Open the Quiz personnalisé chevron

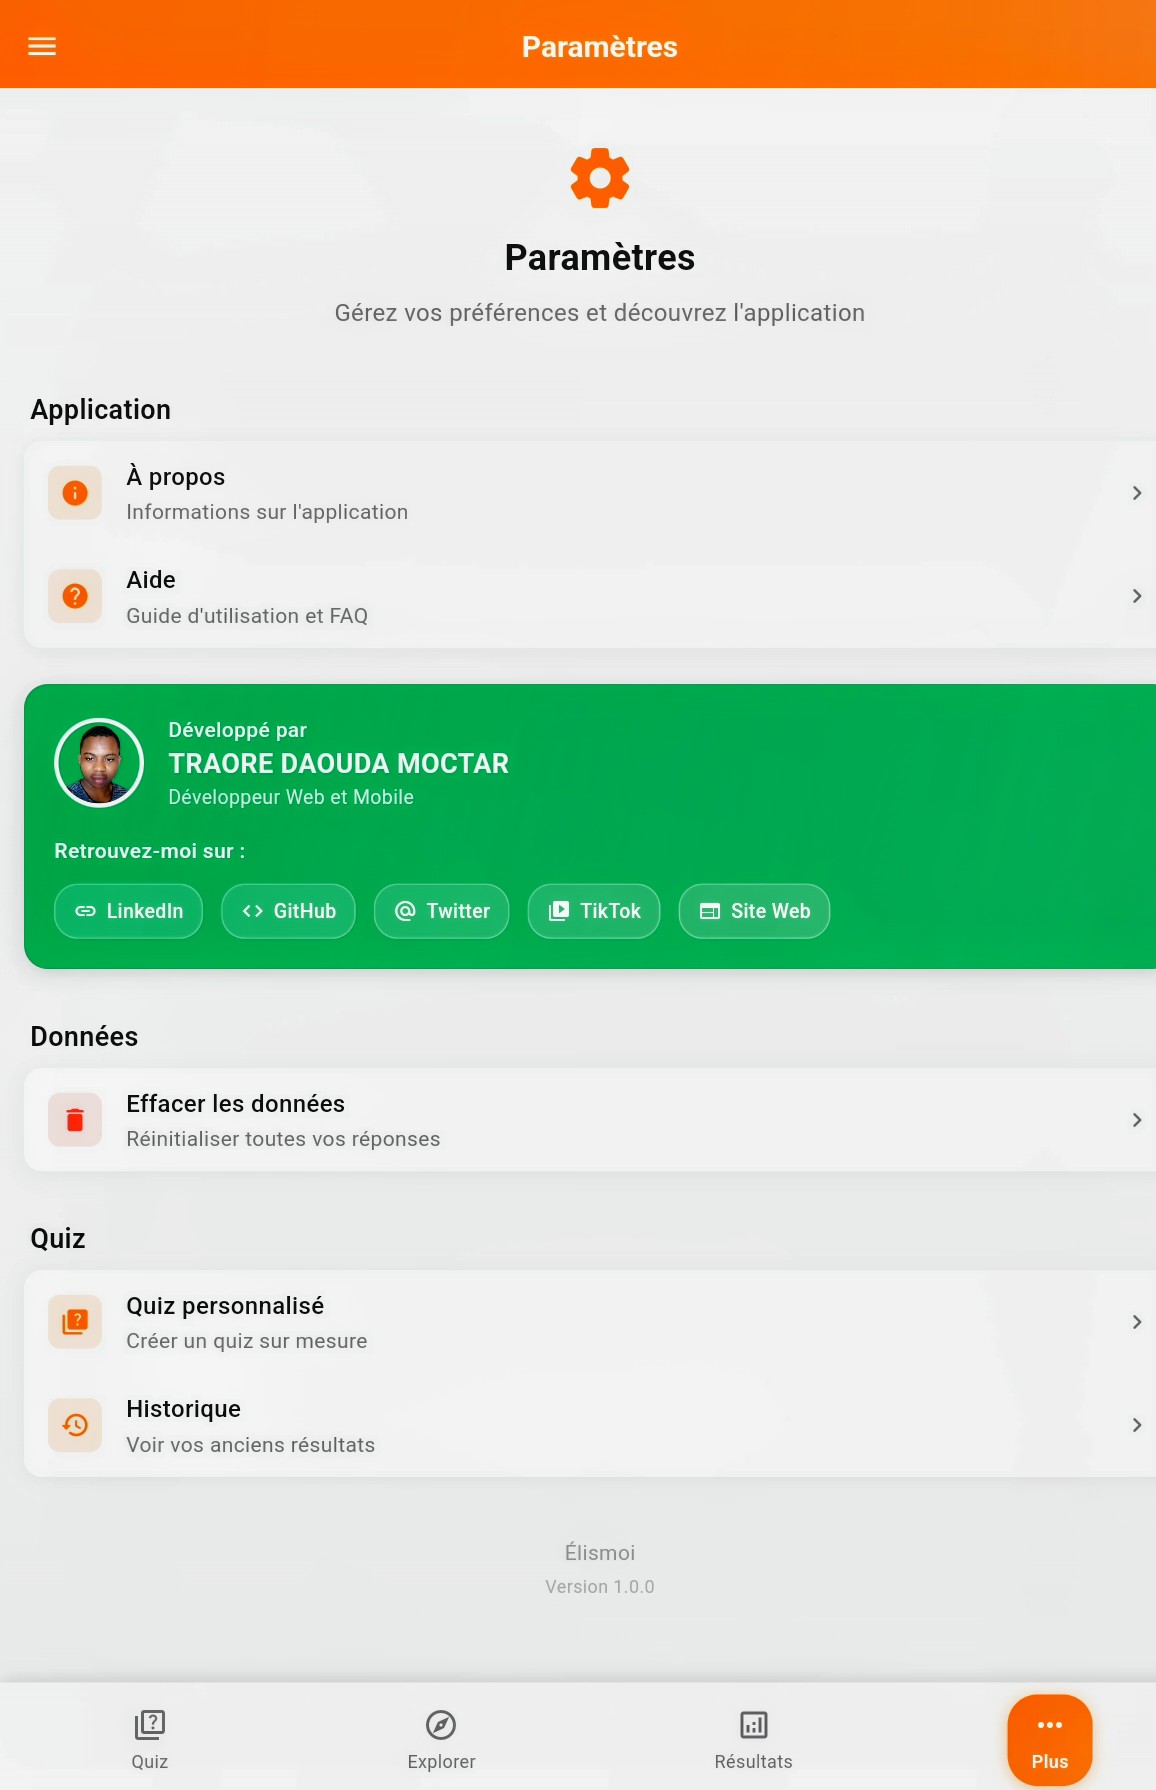1136,1322
